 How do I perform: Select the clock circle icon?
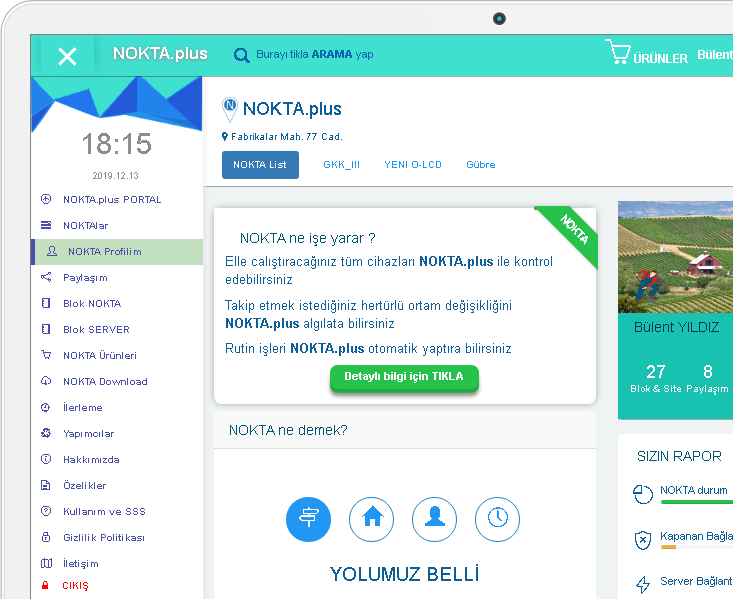coord(497,519)
